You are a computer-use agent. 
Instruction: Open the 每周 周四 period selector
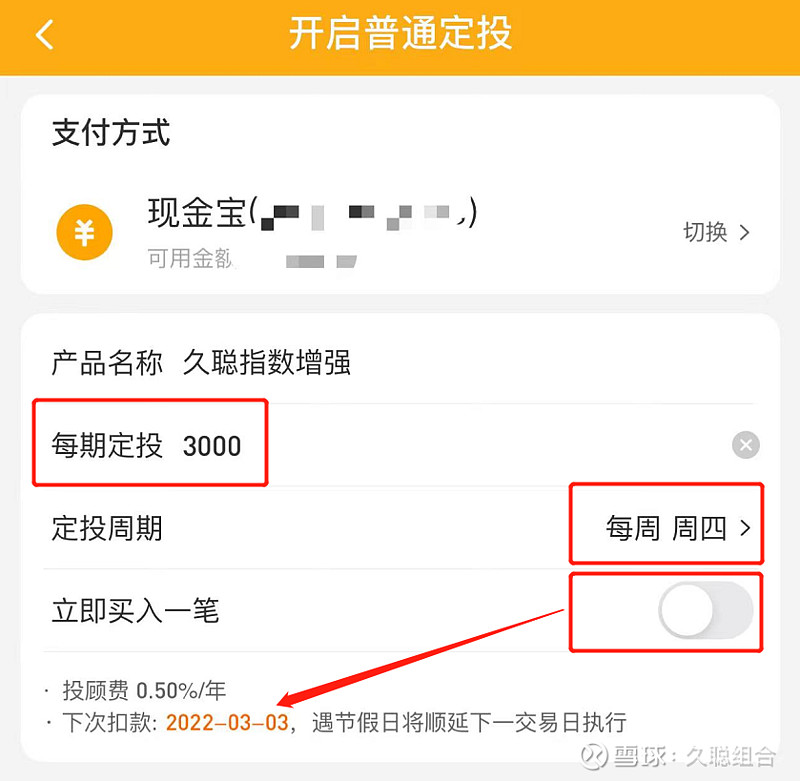pos(678,528)
